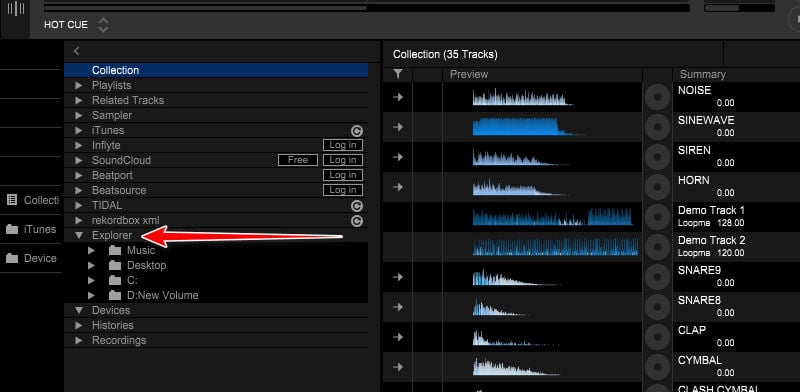The image size is (800, 392).
Task: Select the TIDAL tree item
Action: point(107,206)
